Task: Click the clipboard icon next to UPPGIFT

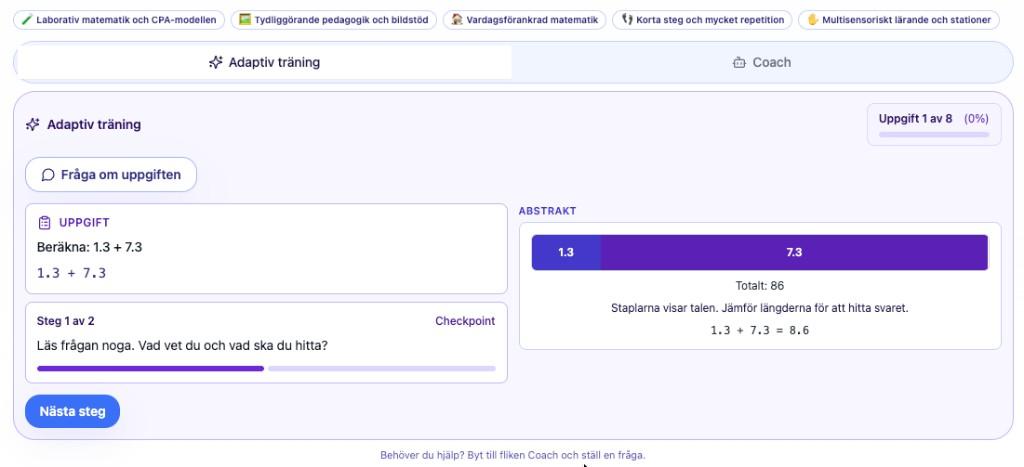Action: pos(44,223)
